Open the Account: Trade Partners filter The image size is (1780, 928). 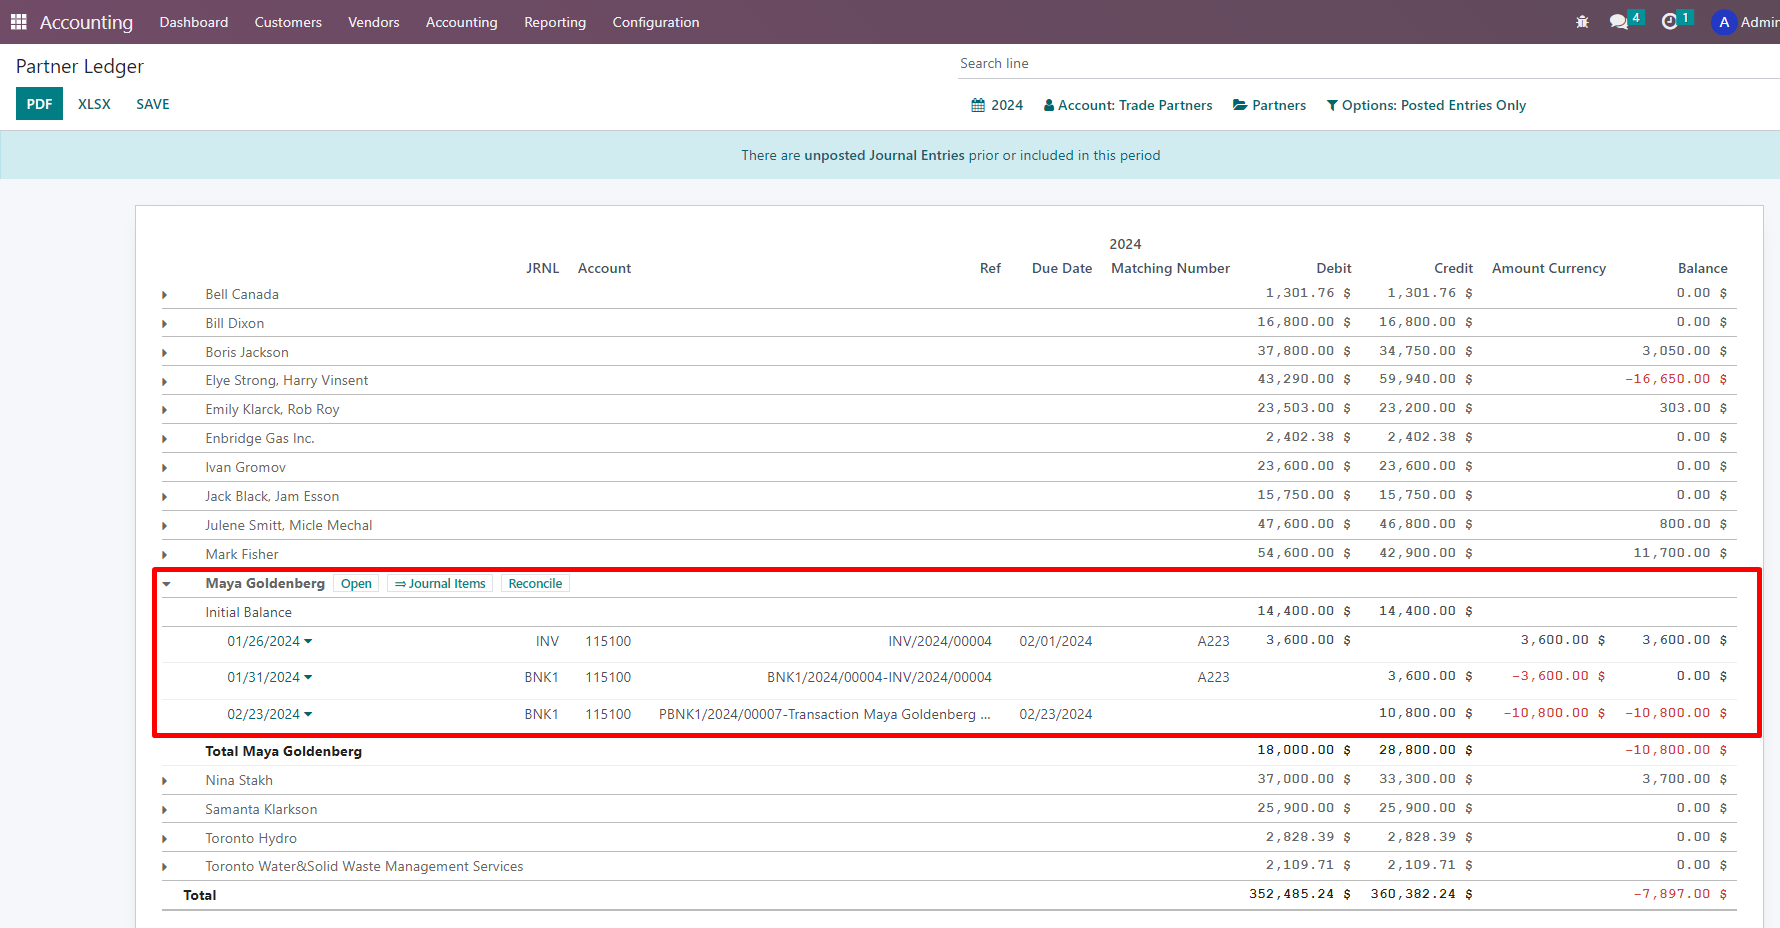click(x=1128, y=105)
